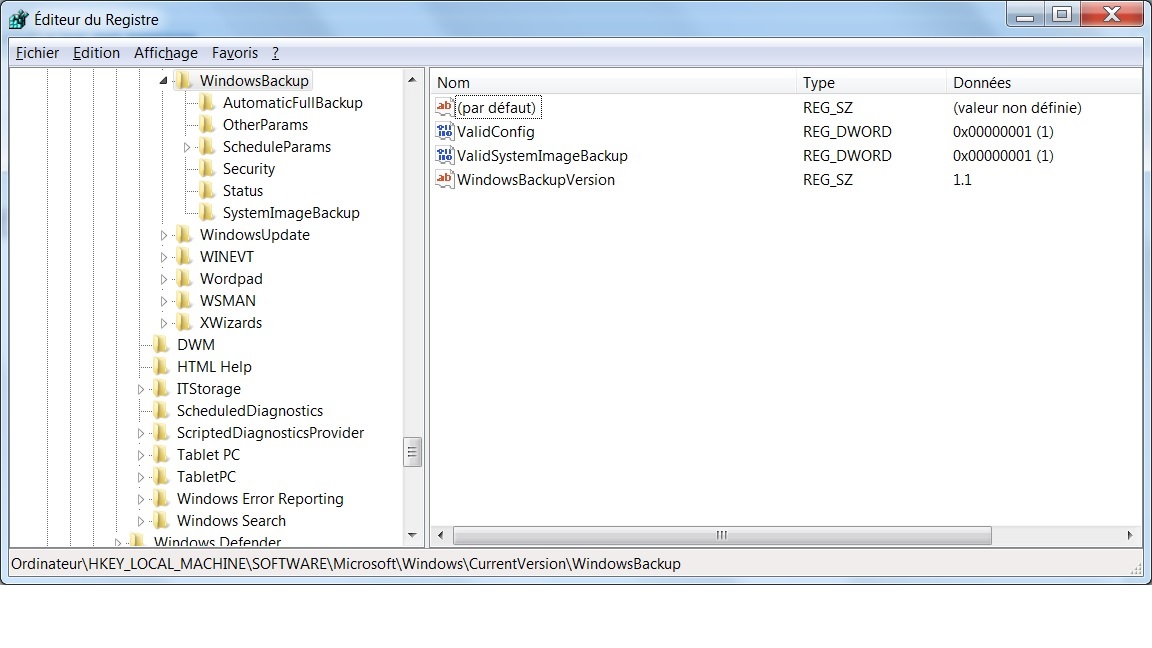This screenshot has height=648, width=1152.
Task: Expand the Windows Search key
Action: tap(140, 522)
